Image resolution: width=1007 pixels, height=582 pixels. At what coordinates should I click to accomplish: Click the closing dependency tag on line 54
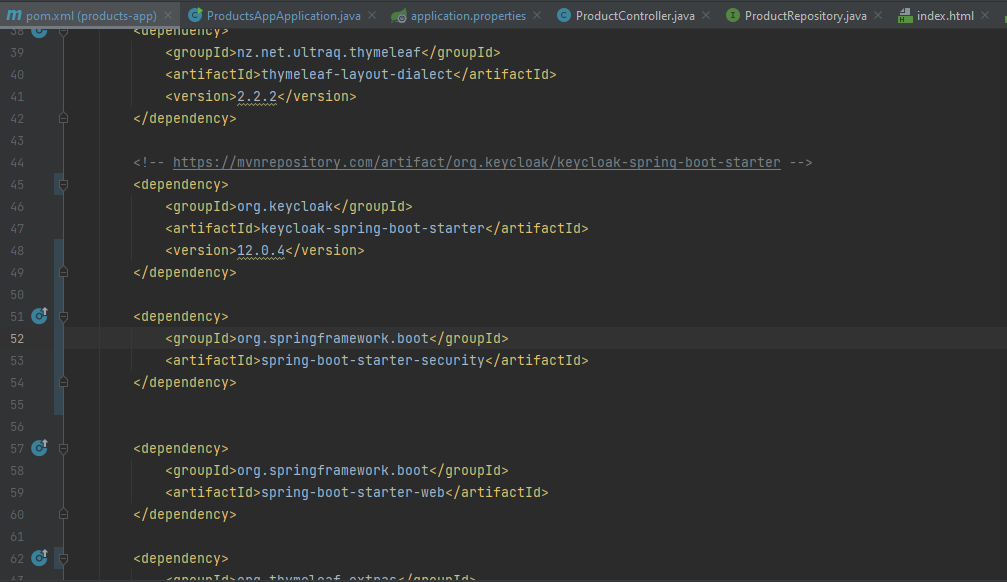[x=185, y=382]
